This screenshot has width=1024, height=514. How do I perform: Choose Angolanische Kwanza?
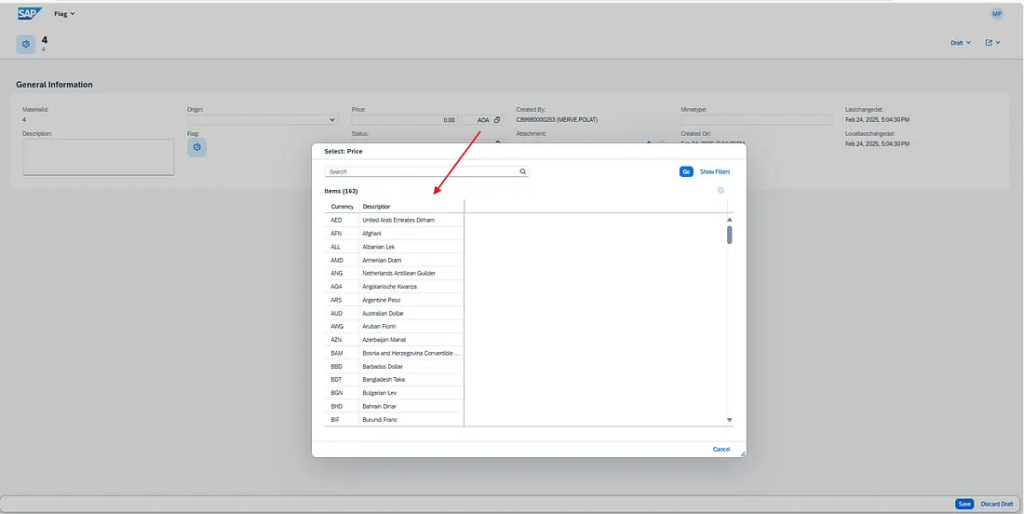click(389, 287)
